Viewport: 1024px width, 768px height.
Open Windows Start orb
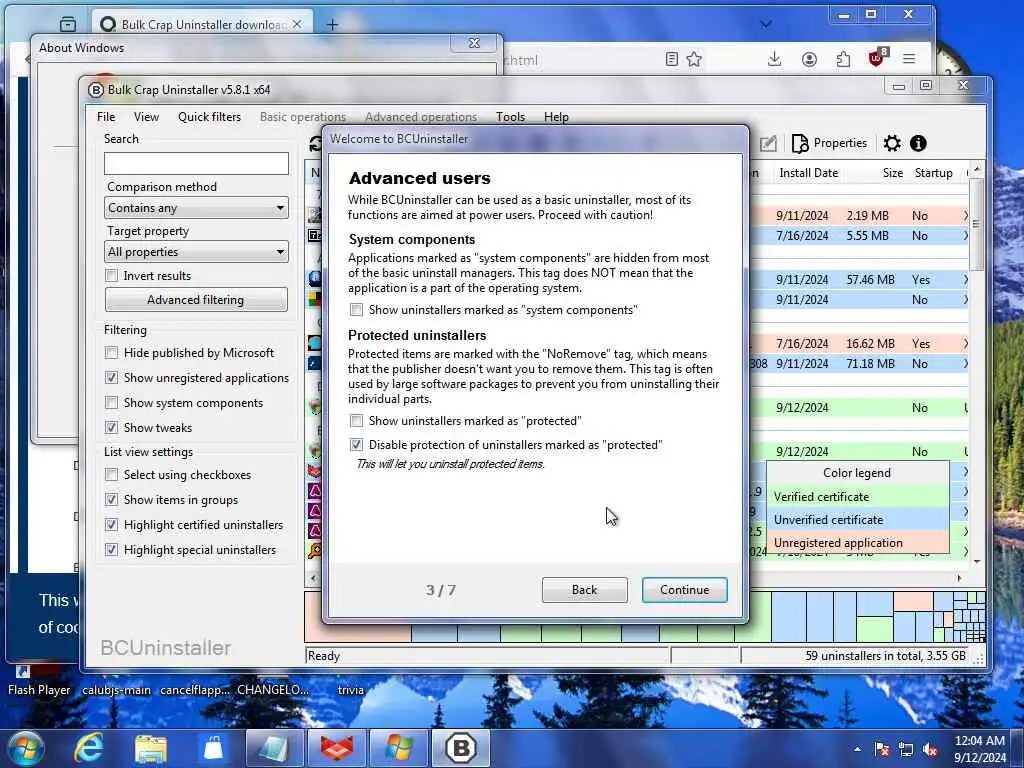pyautogui.click(x=25, y=748)
